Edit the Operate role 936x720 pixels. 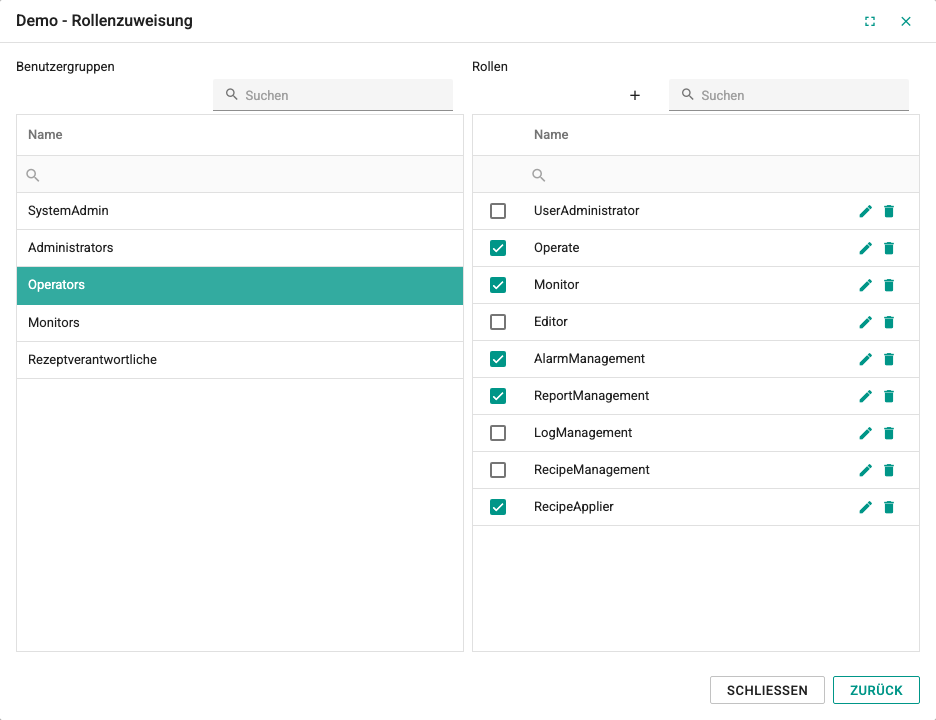tap(865, 248)
